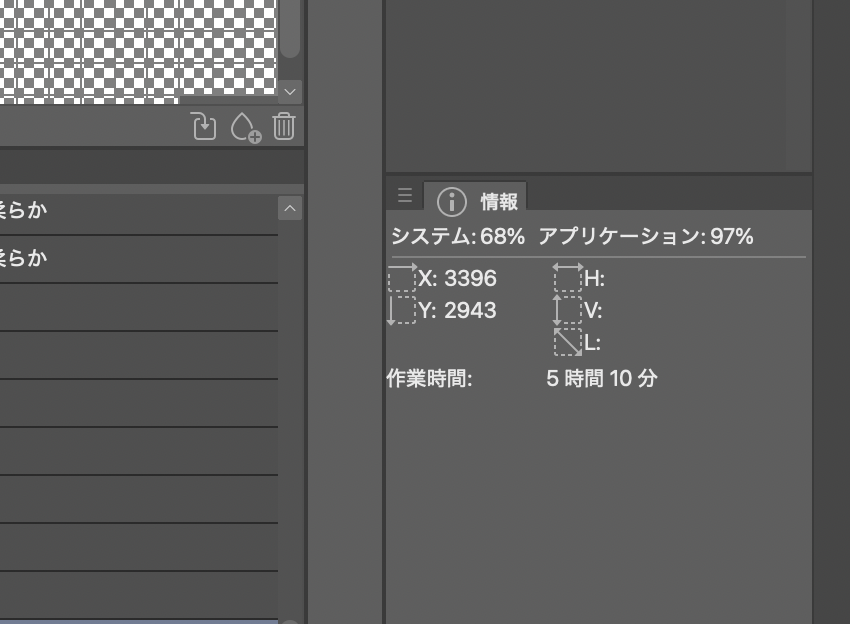Click the droplet-plus create new preset icon
Image resolution: width=850 pixels, height=624 pixels.
coord(244,128)
